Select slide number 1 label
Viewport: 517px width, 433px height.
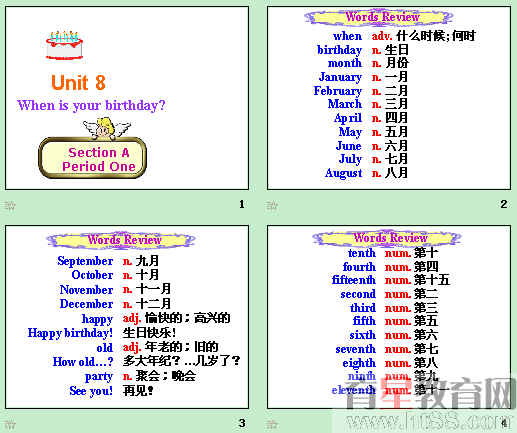(x=242, y=204)
